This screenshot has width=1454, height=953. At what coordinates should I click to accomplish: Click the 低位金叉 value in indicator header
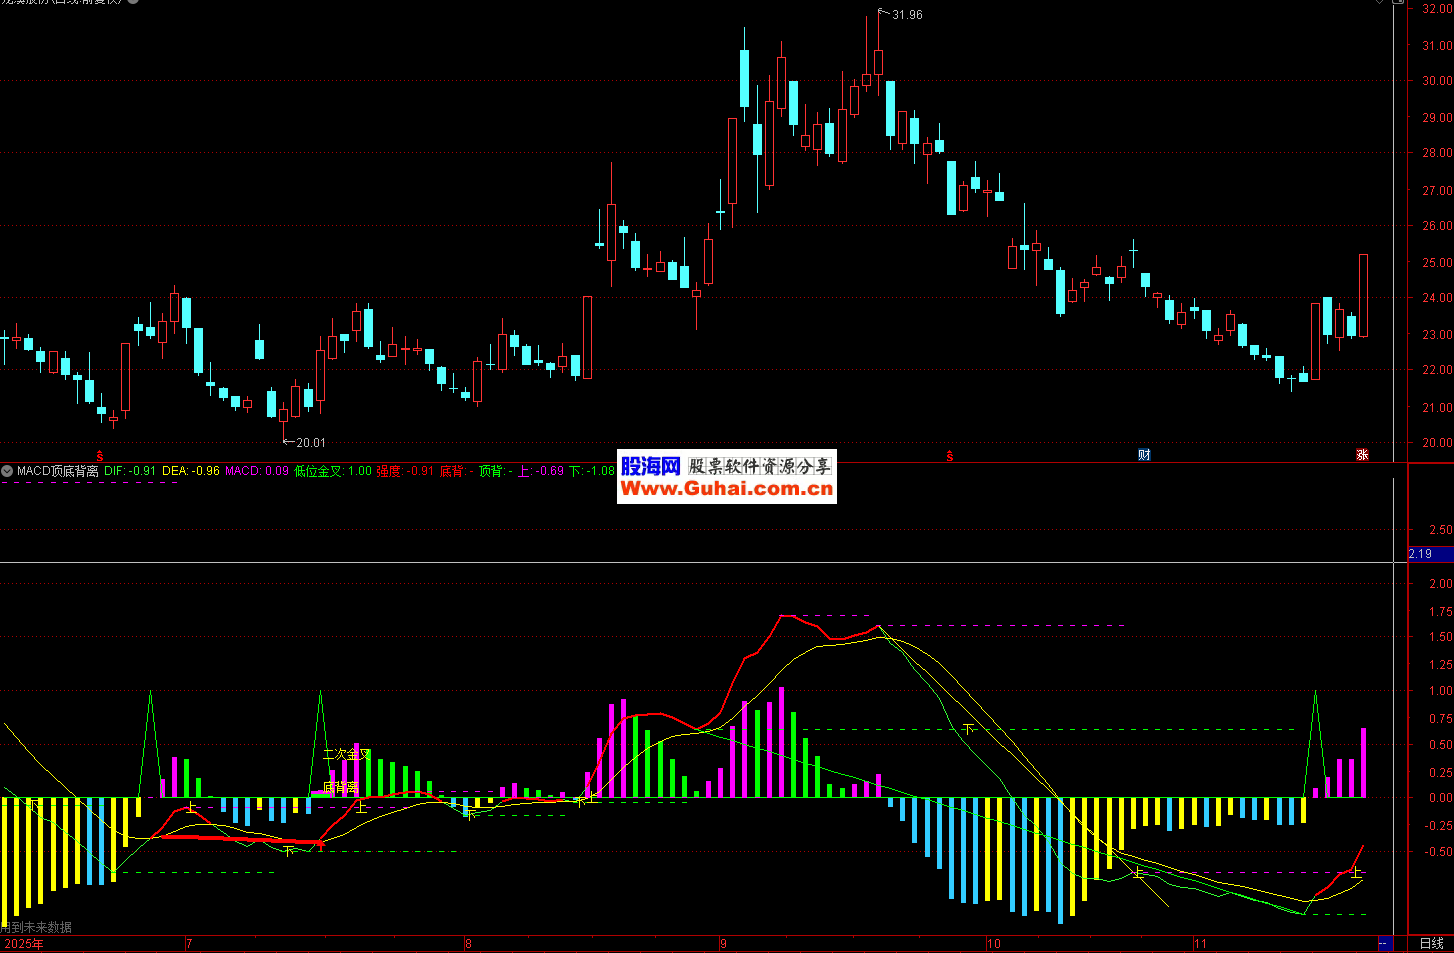click(332, 471)
